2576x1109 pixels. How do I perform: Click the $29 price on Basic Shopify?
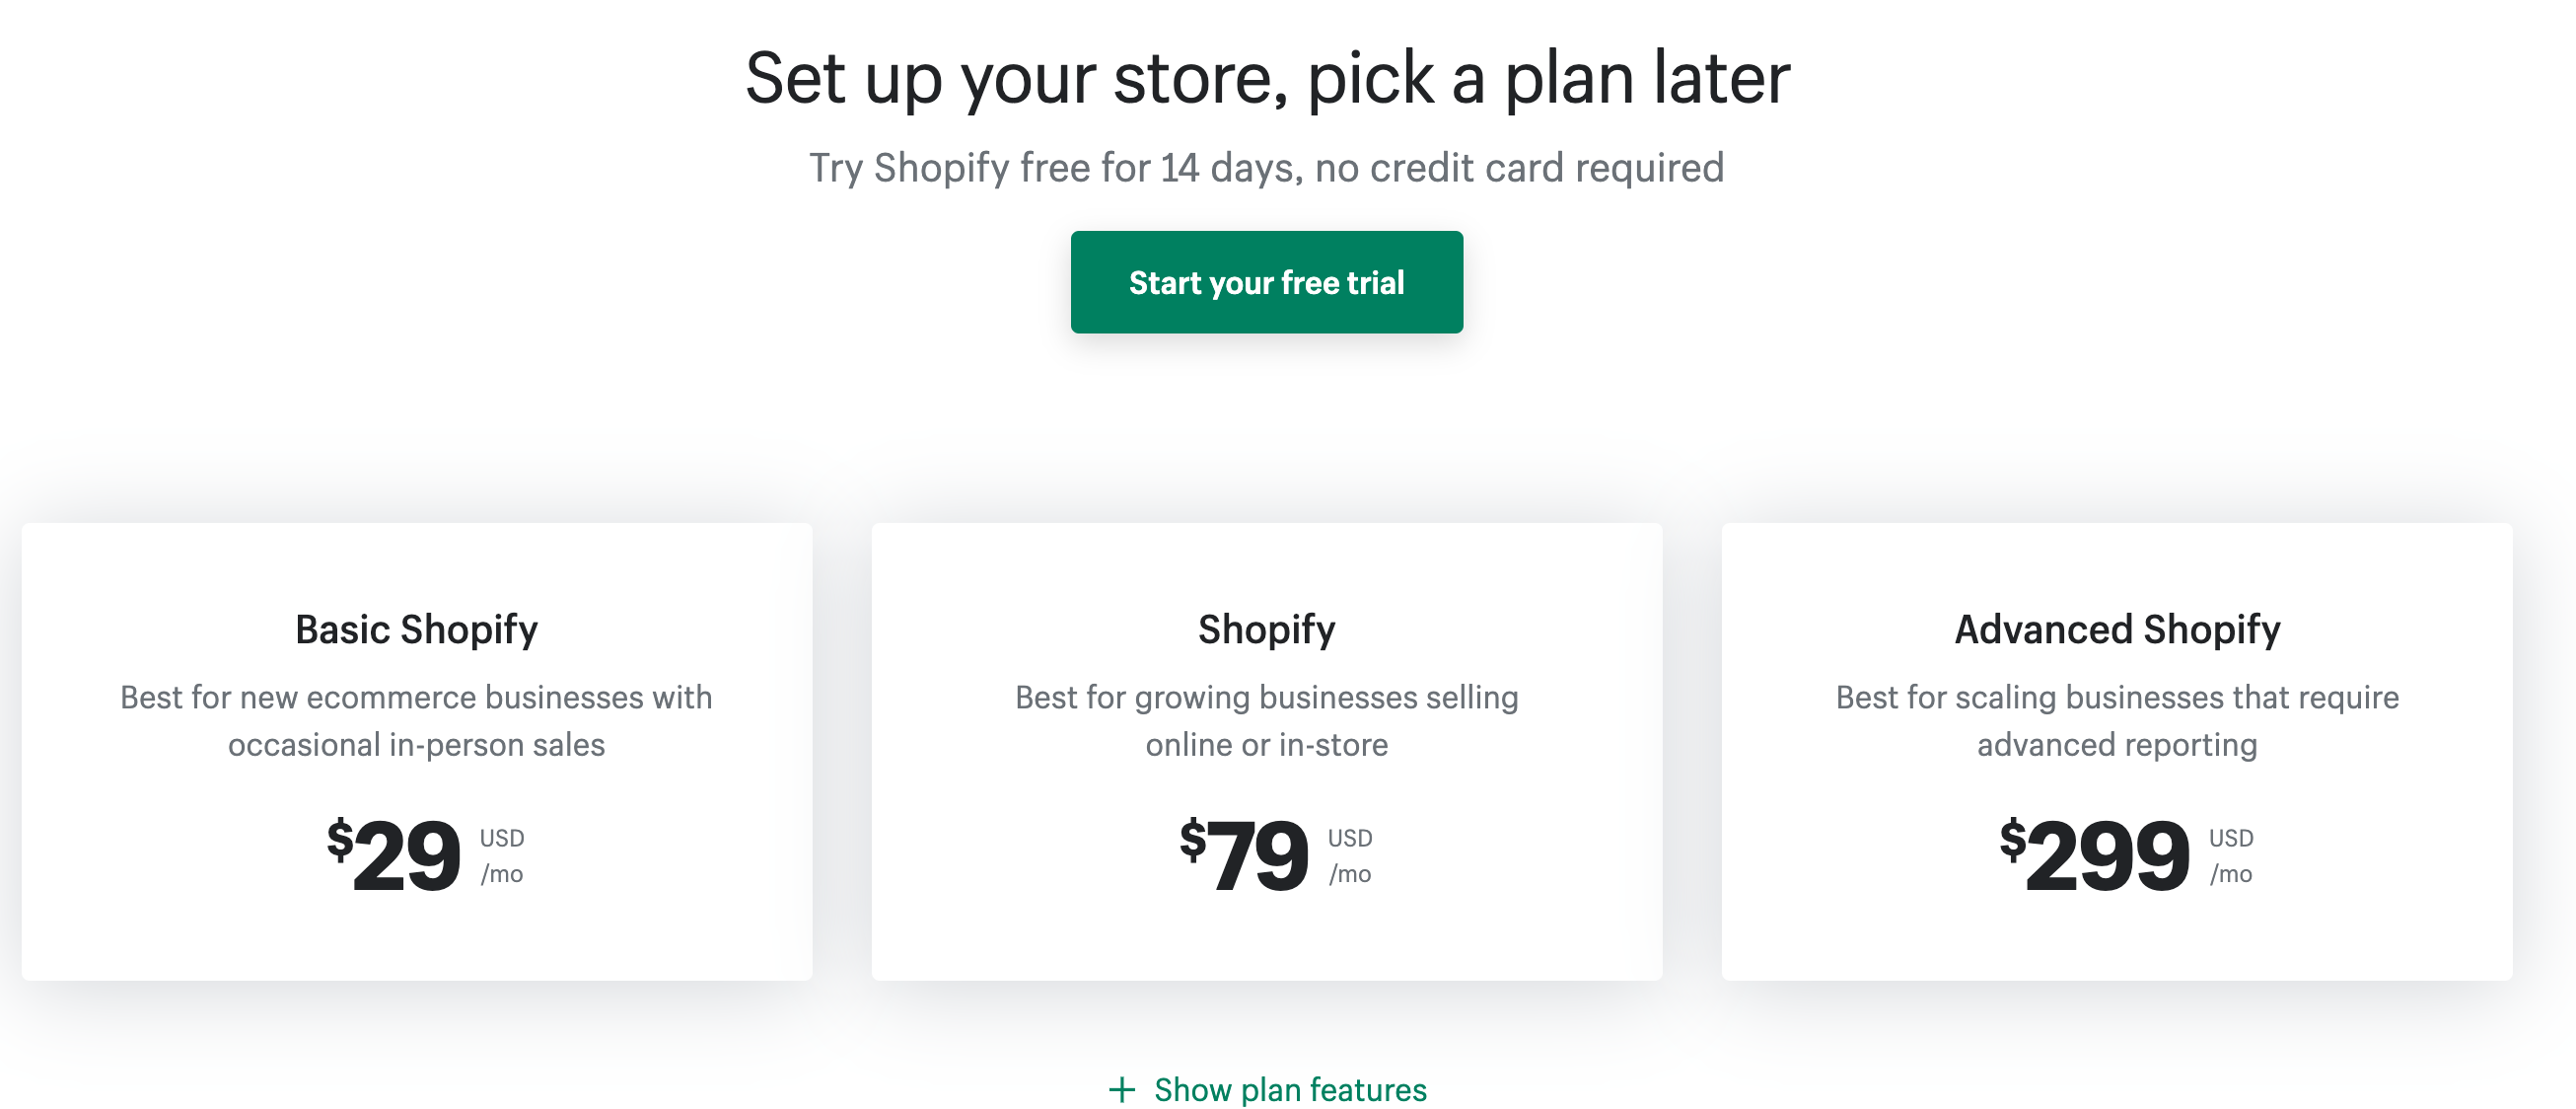click(x=405, y=855)
